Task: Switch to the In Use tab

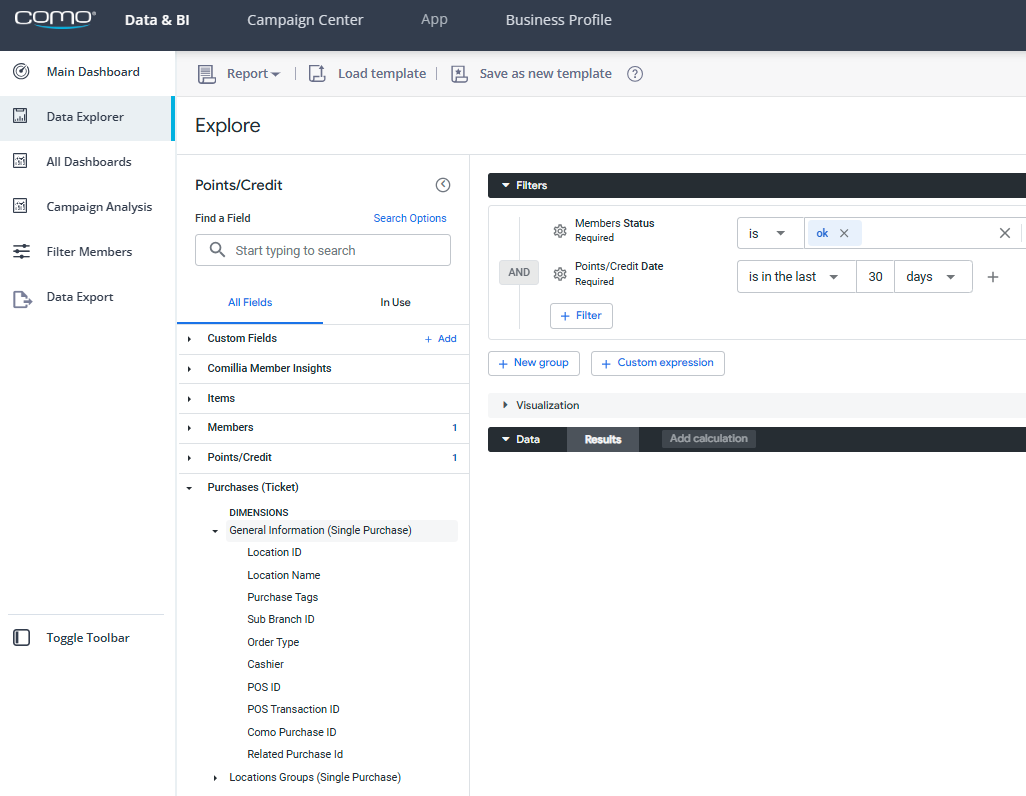Action: coord(395,302)
